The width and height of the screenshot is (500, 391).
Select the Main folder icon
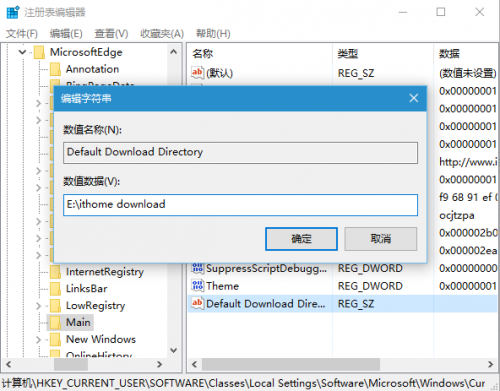click(x=55, y=323)
